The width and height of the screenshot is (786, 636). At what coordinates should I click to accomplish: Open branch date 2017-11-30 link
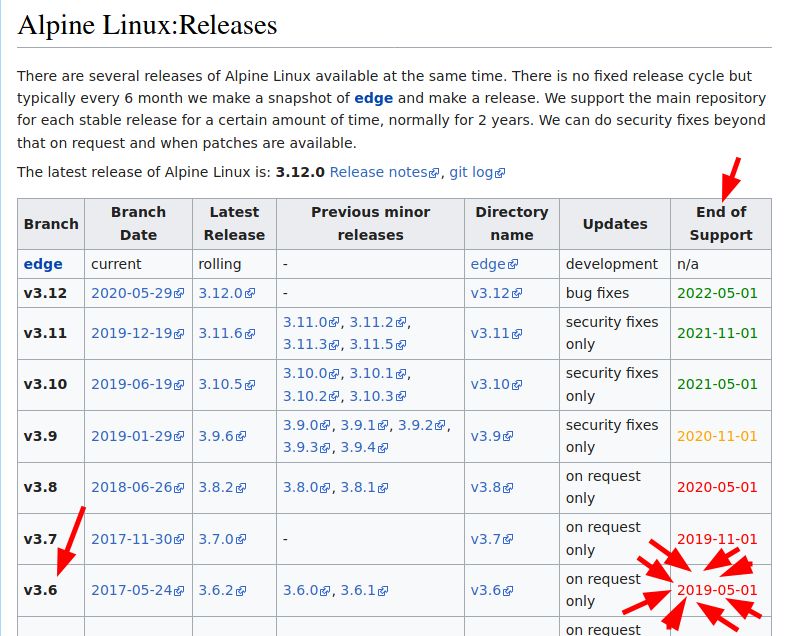137,539
